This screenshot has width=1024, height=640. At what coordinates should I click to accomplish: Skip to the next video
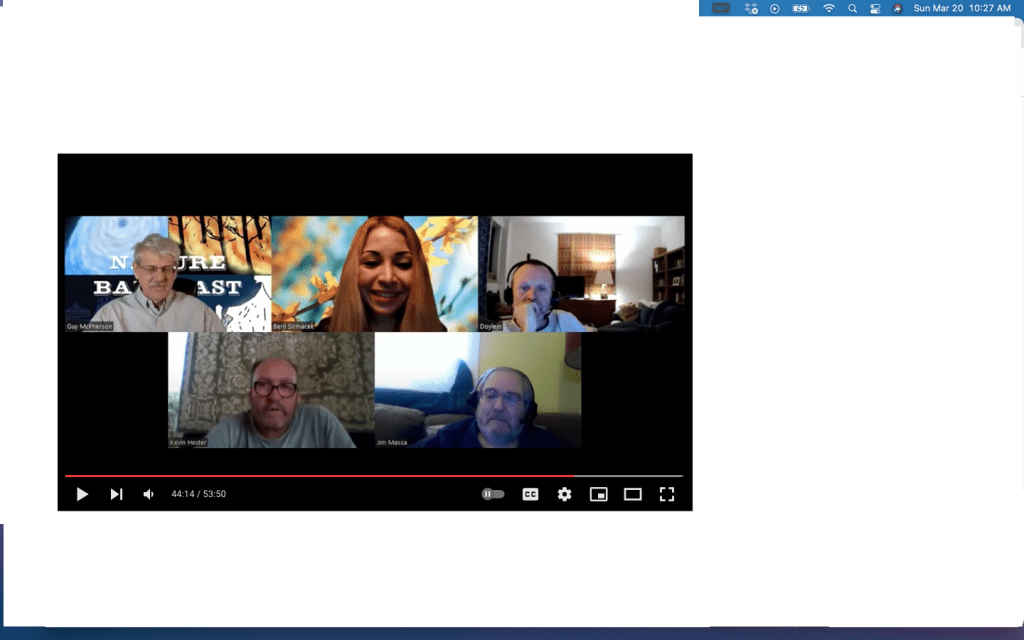coord(116,494)
